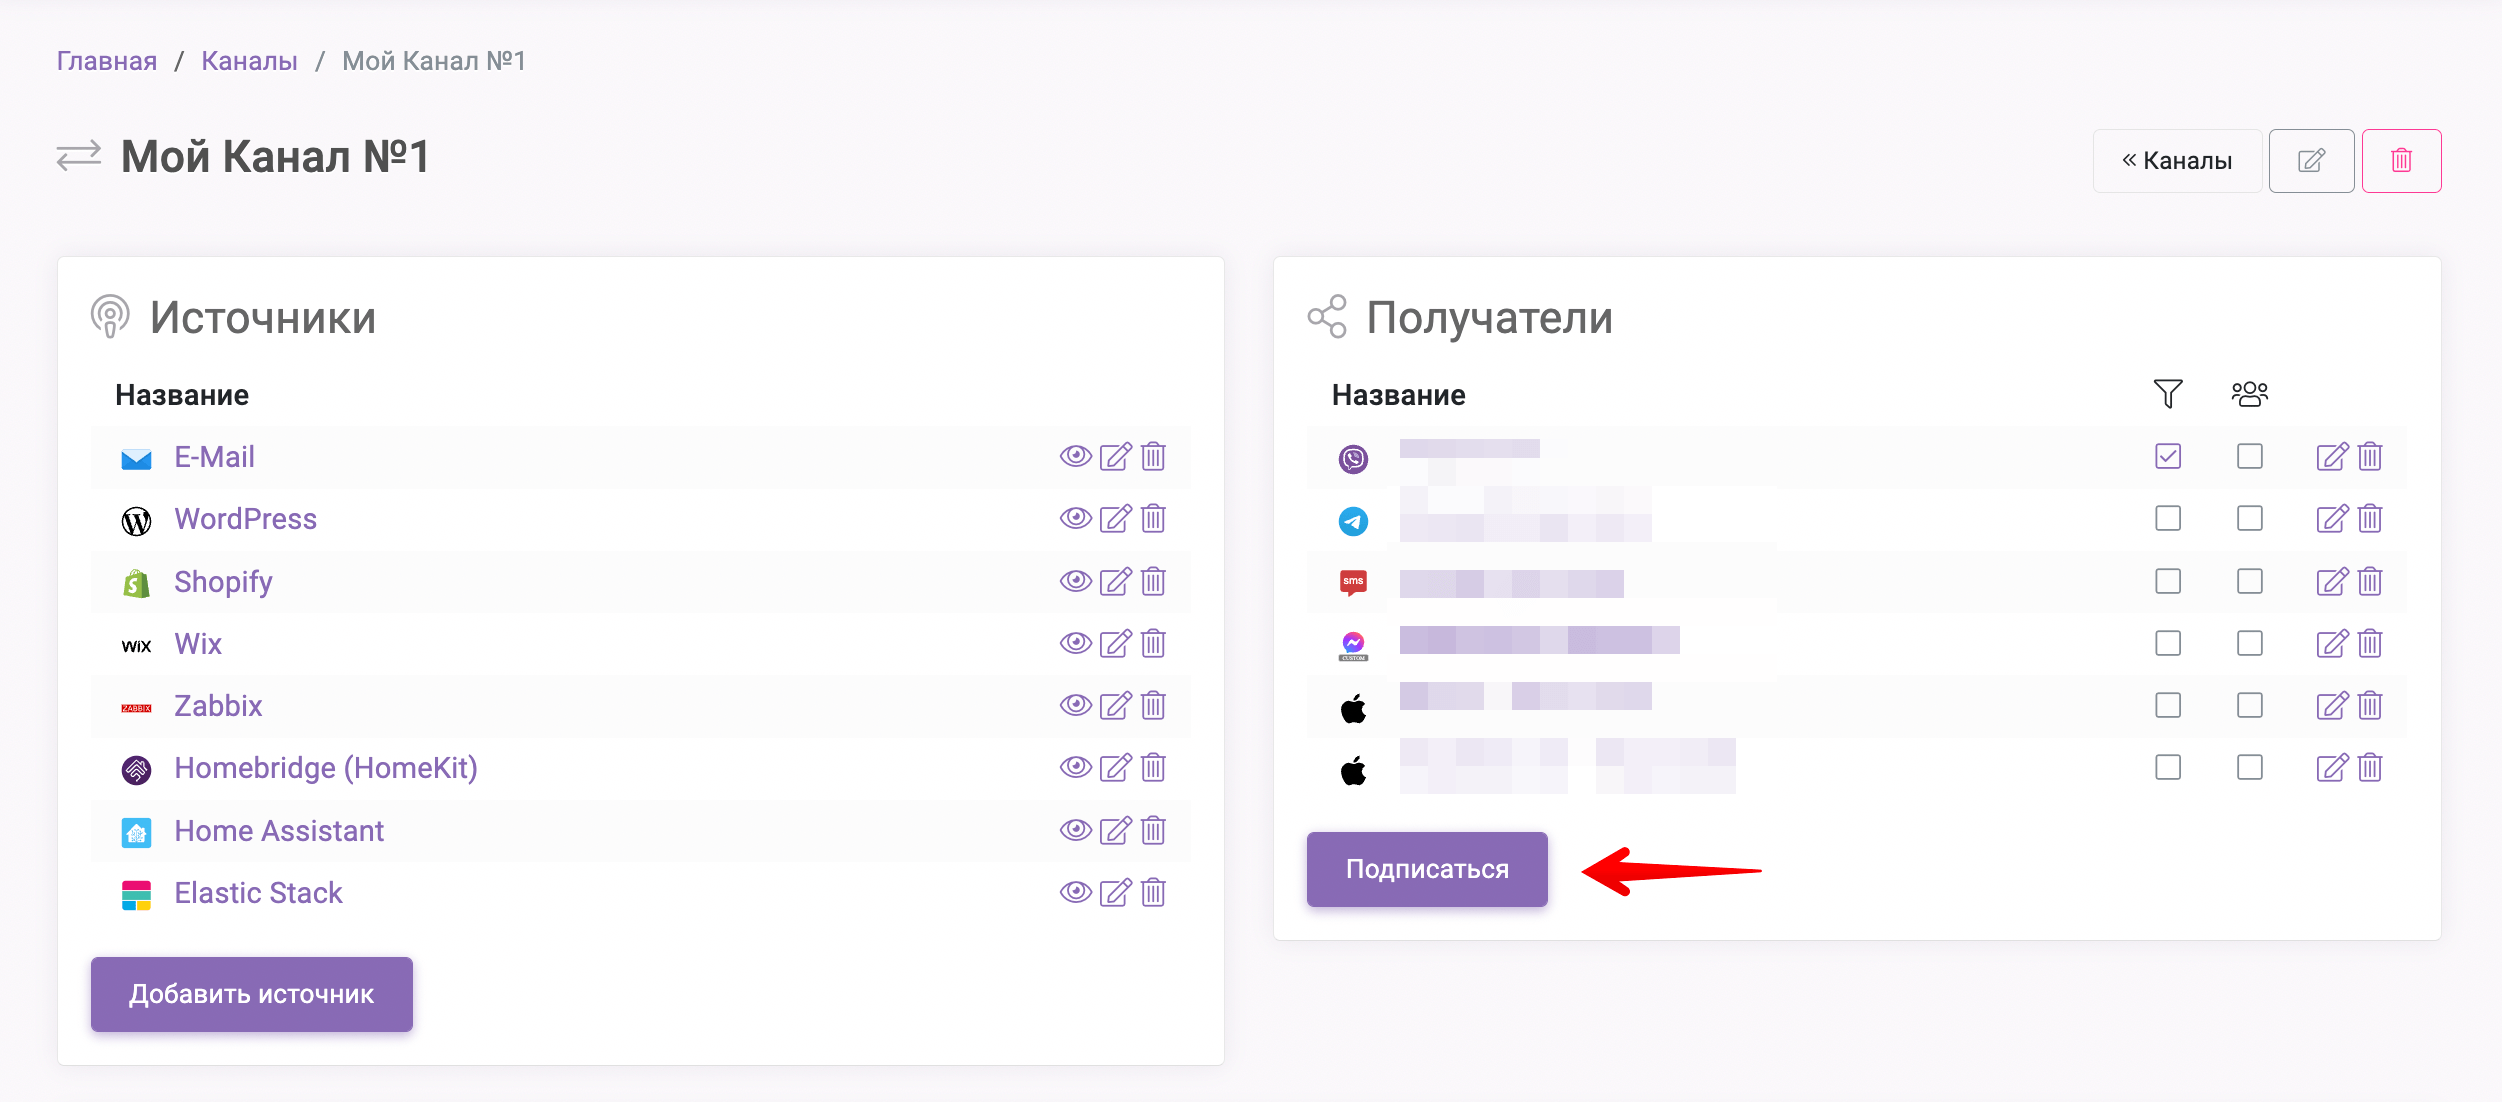Open the Shopify source link

pos(223,582)
